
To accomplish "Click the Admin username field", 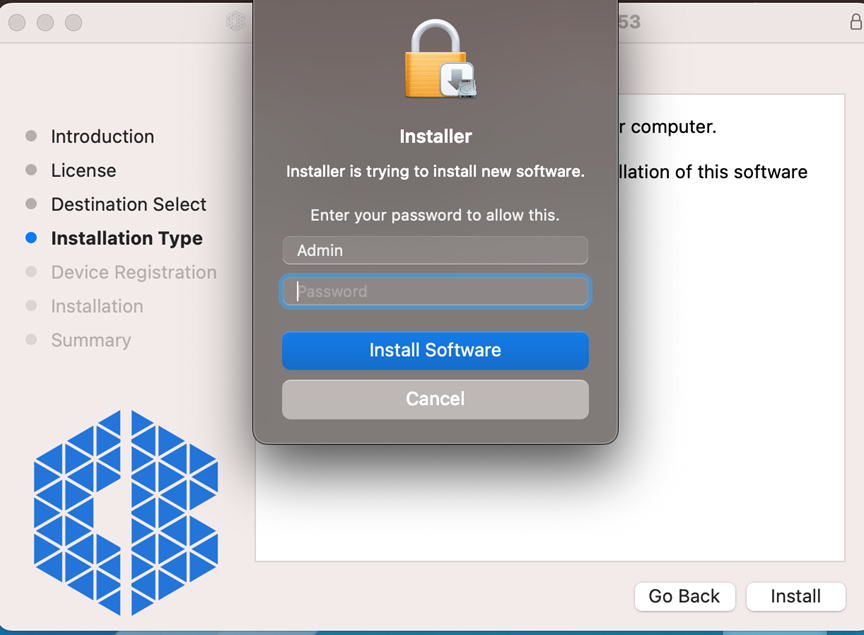I will [x=436, y=250].
